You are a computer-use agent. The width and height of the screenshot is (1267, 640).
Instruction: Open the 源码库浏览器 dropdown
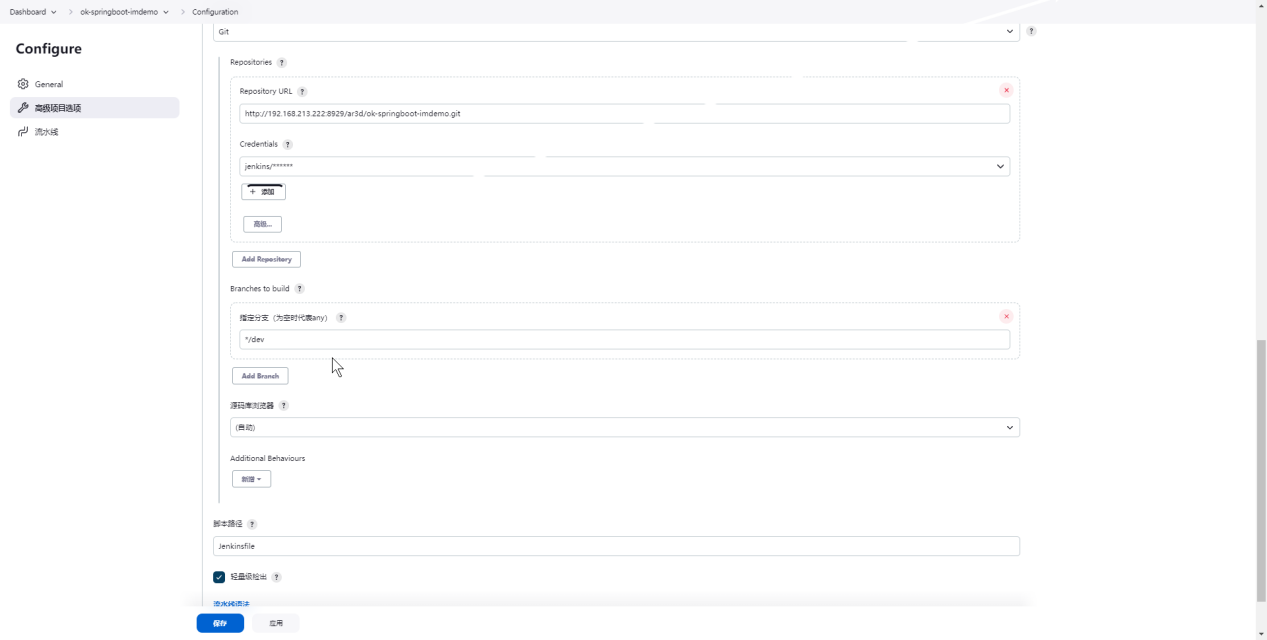click(624, 428)
